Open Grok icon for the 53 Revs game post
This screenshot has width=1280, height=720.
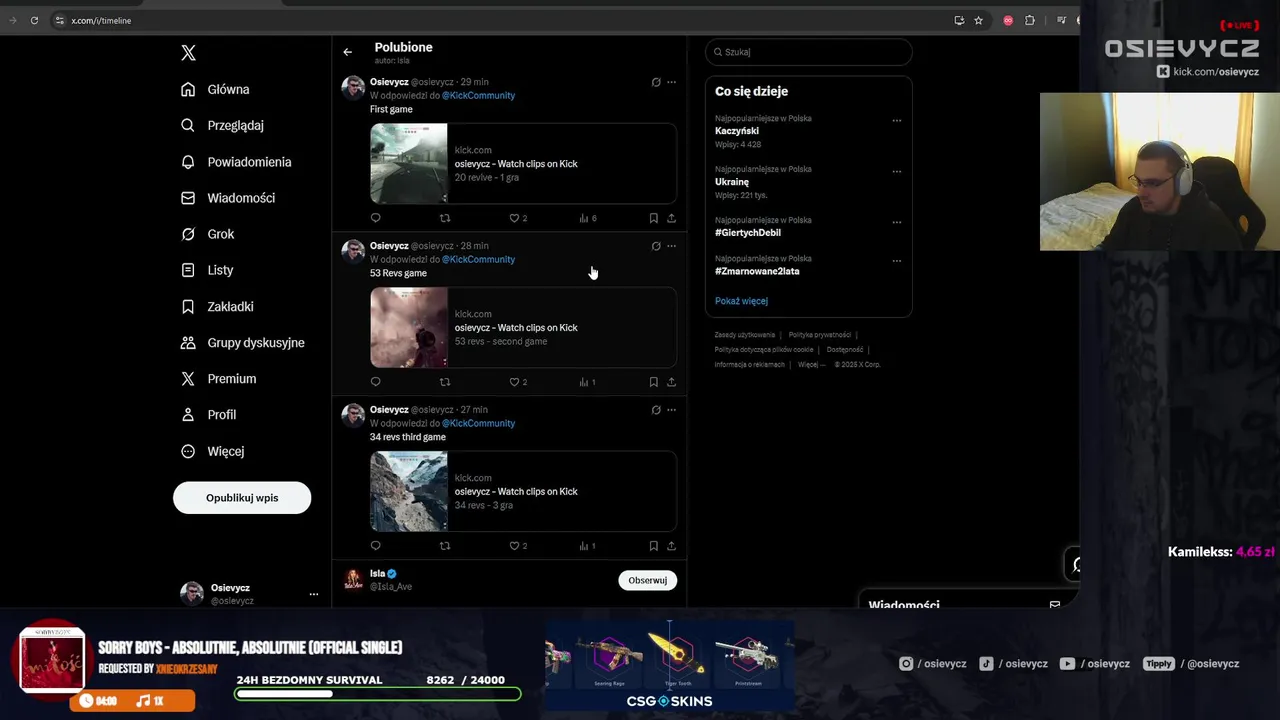coord(656,246)
